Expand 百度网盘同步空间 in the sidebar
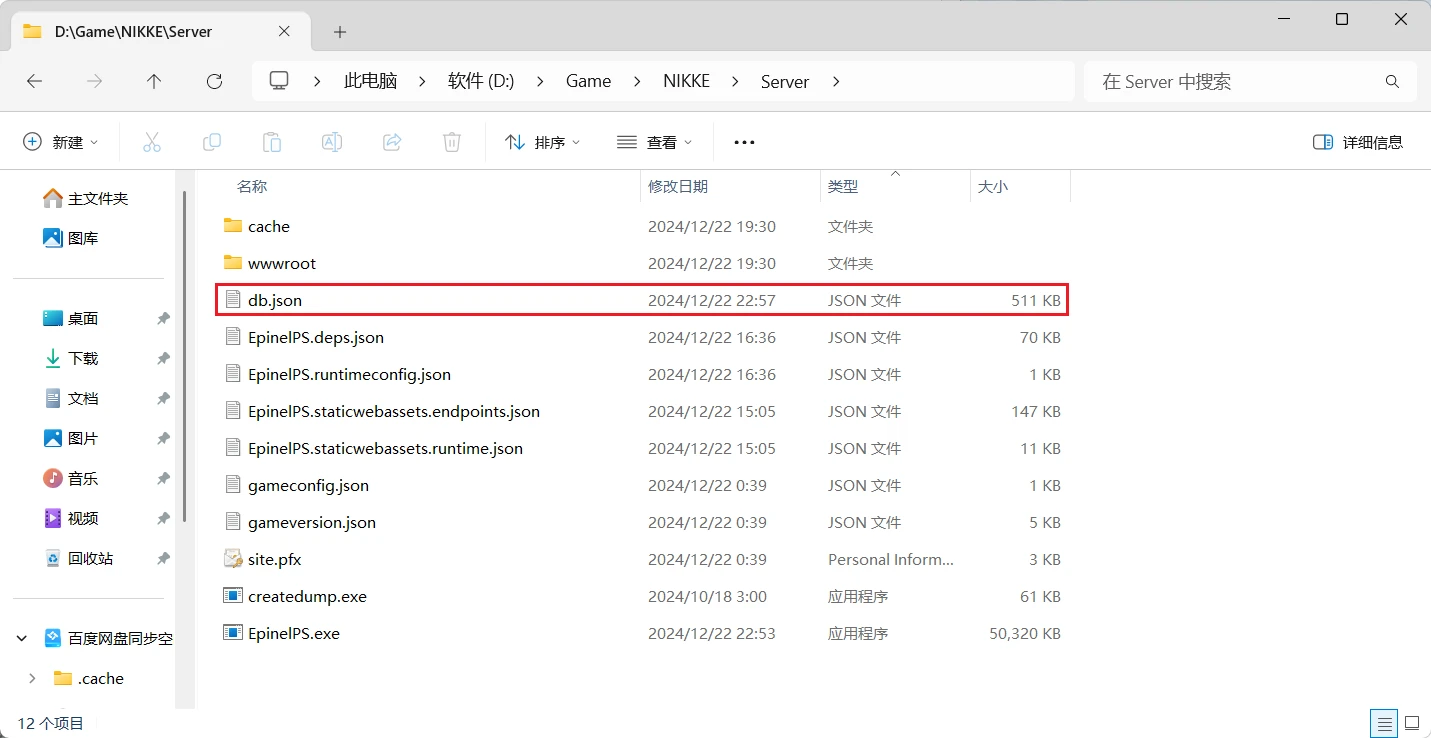Image resolution: width=1431 pixels, height=738 pixels. point(22,638)
